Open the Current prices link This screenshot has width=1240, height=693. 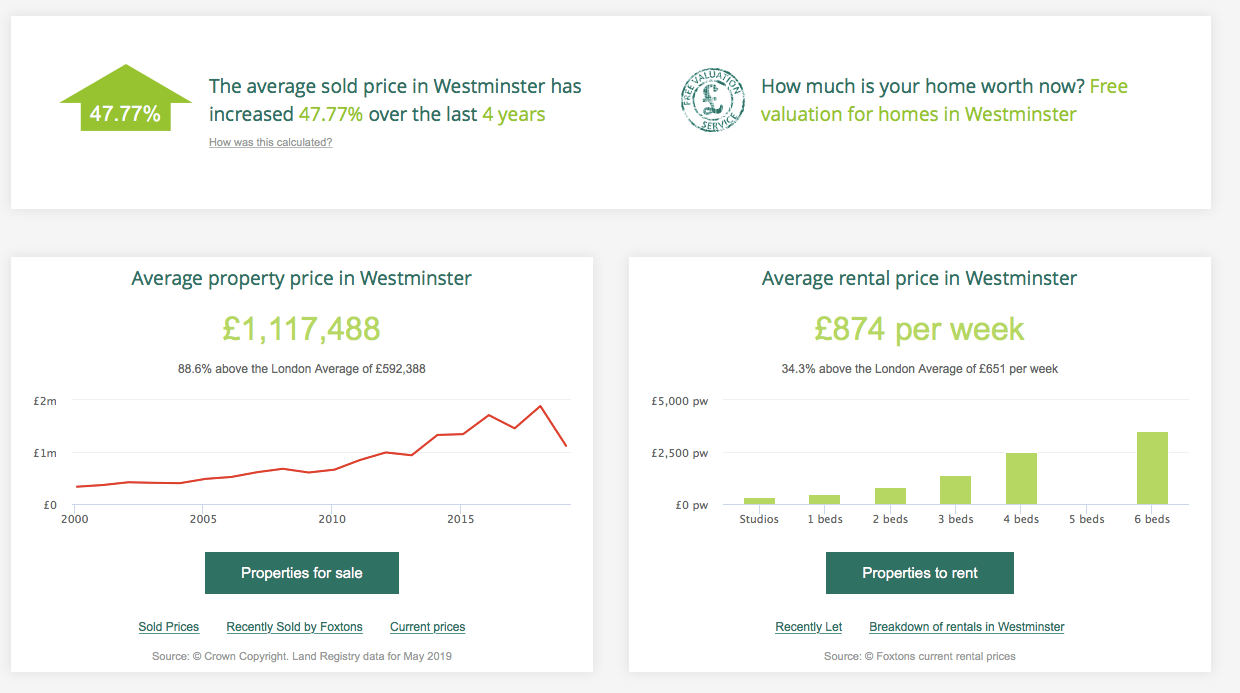(427, 627)
